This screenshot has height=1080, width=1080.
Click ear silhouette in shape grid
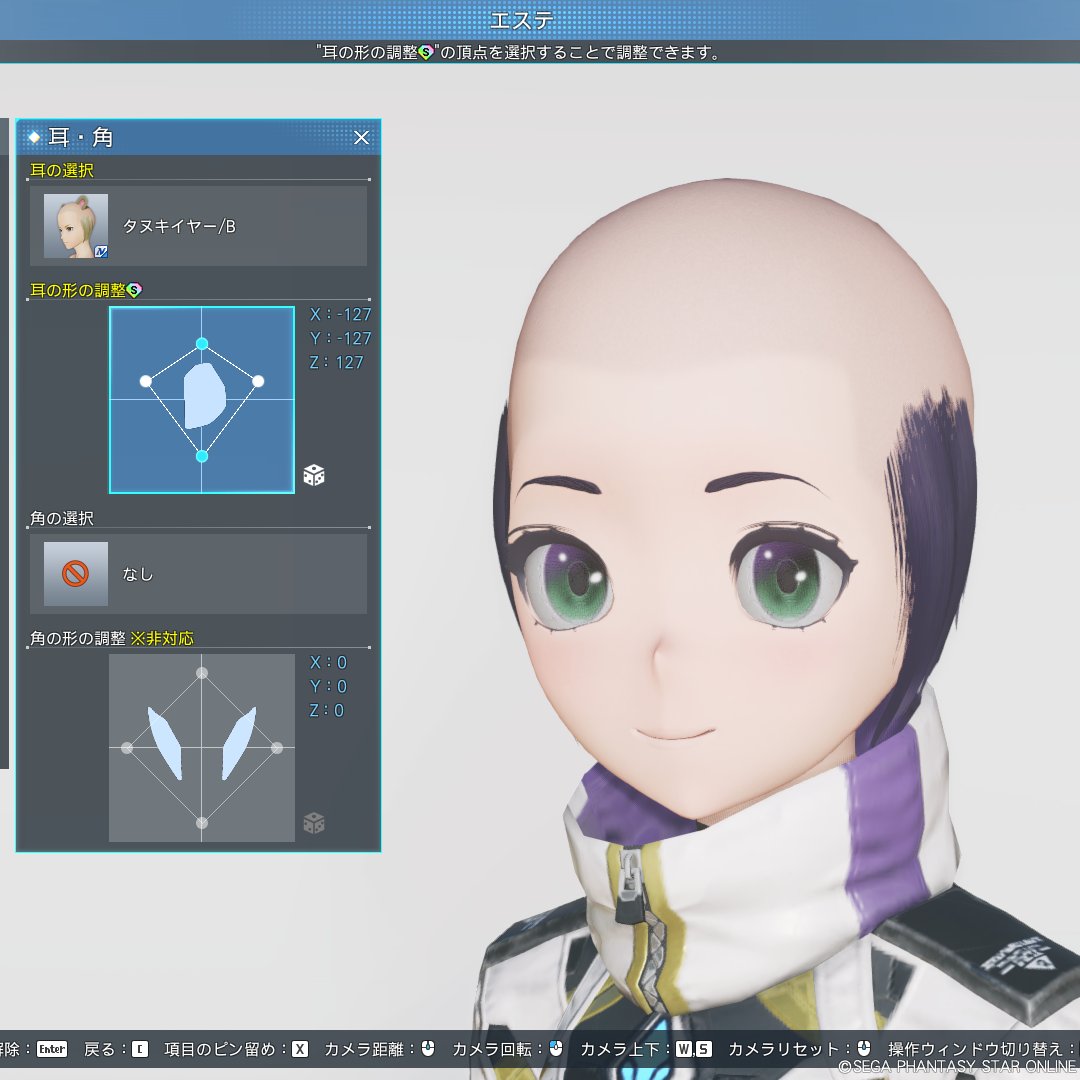click(x=205, y=397)
